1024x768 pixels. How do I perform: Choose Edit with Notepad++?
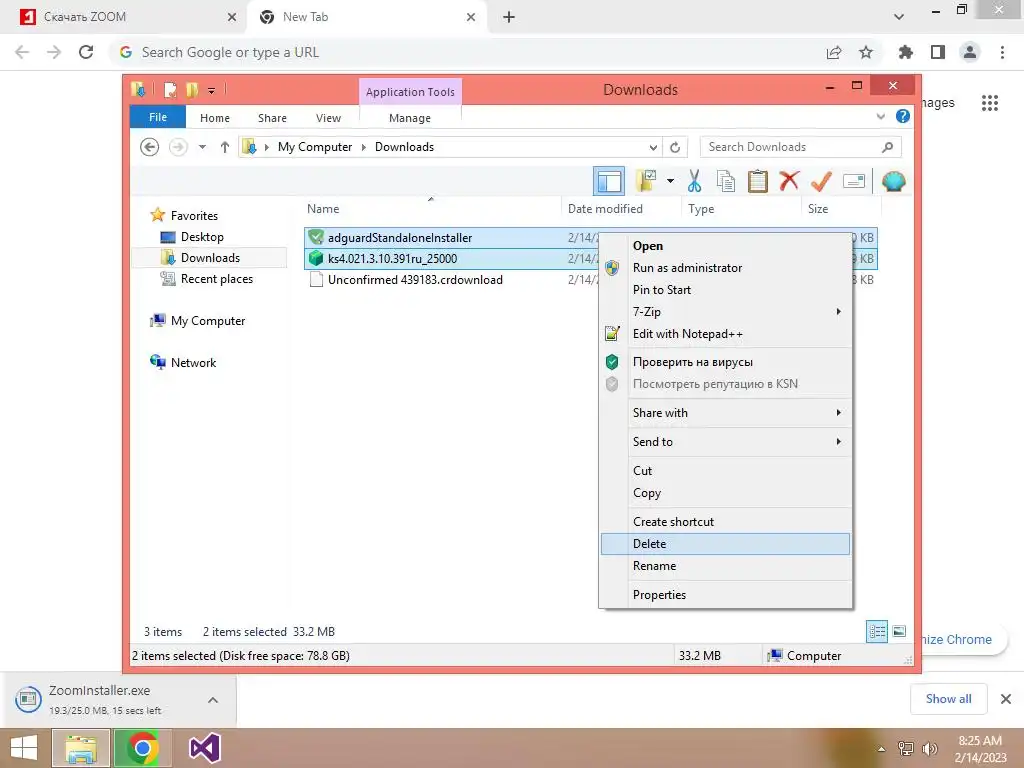tap(725, 334)
